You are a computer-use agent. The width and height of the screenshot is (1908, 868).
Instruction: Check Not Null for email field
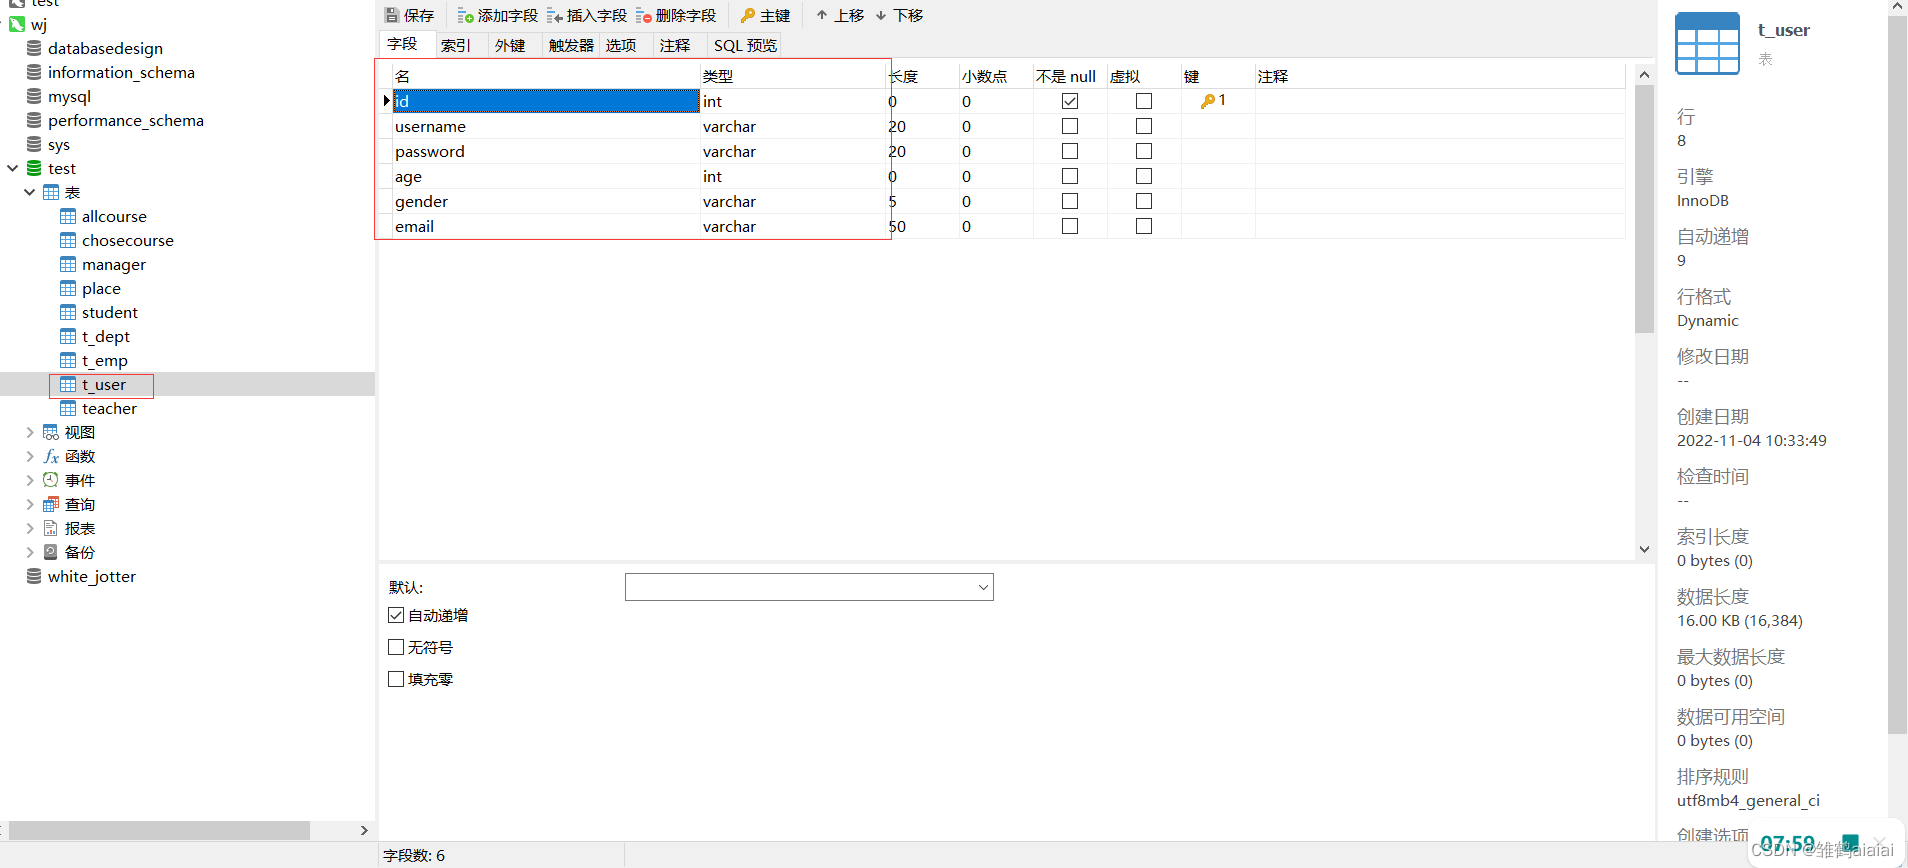(x=1070, y=226)
